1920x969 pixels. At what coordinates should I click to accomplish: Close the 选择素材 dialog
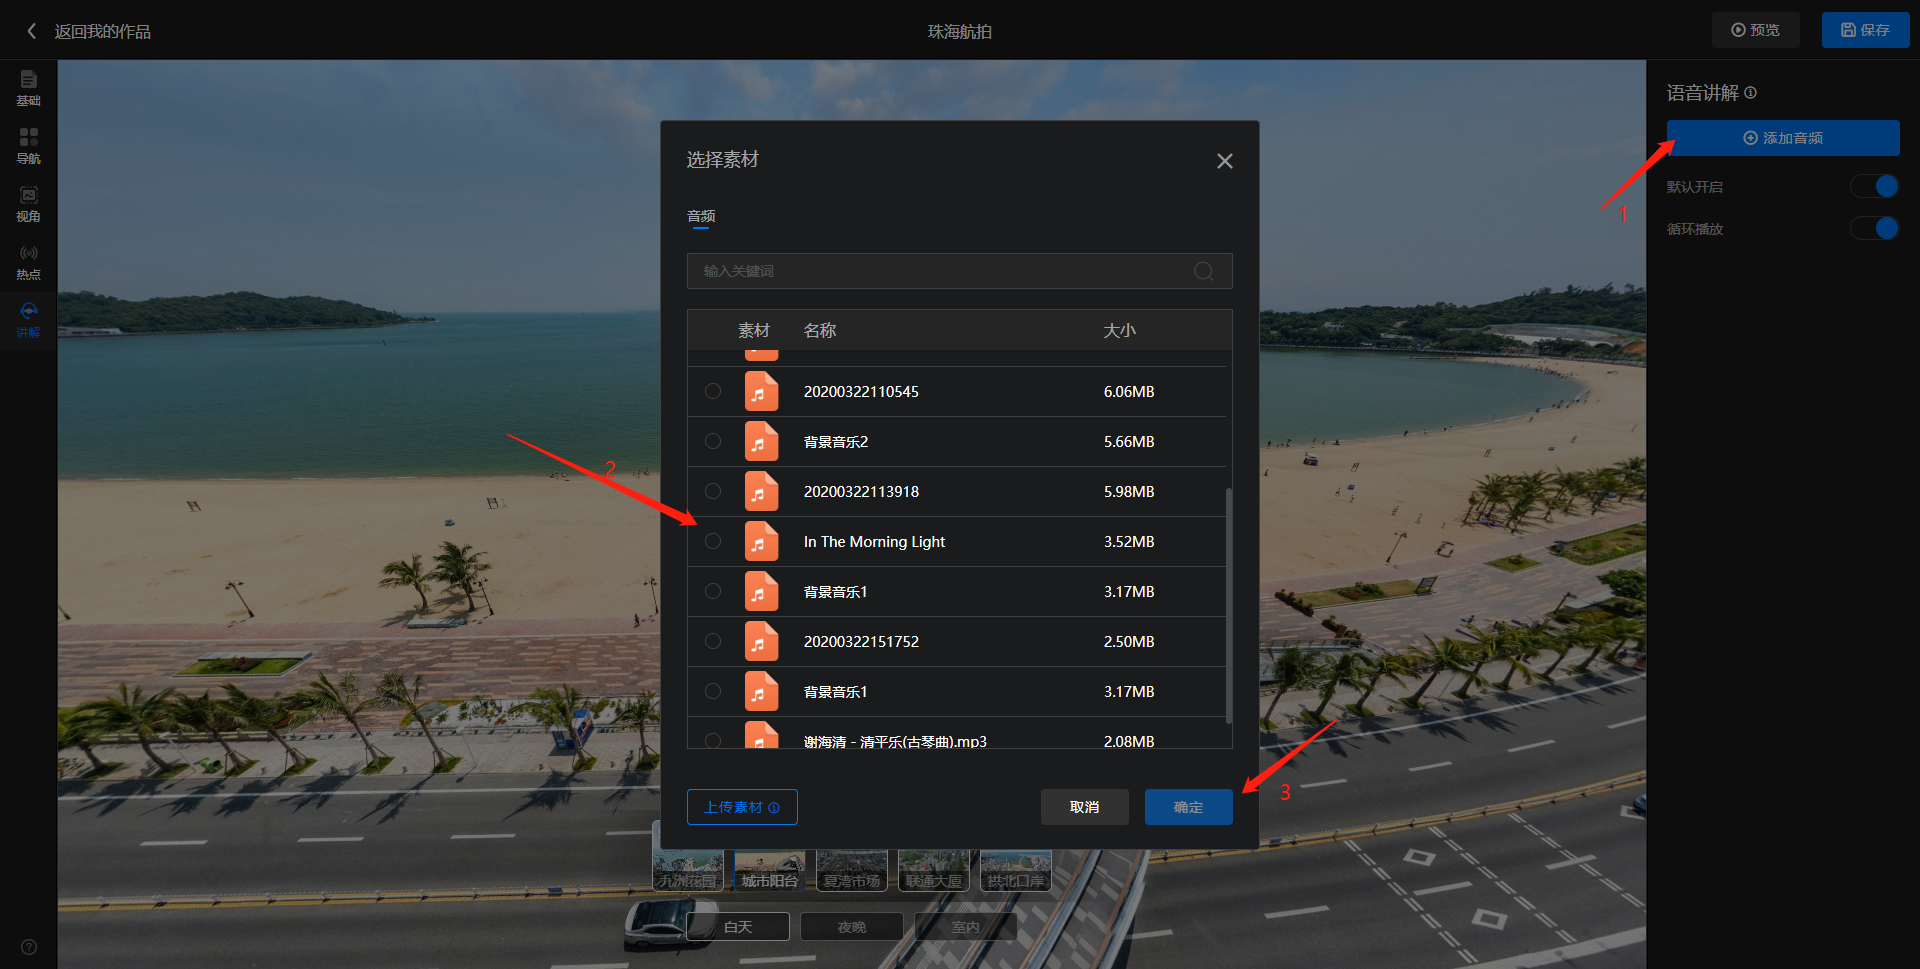point(1224,161)
